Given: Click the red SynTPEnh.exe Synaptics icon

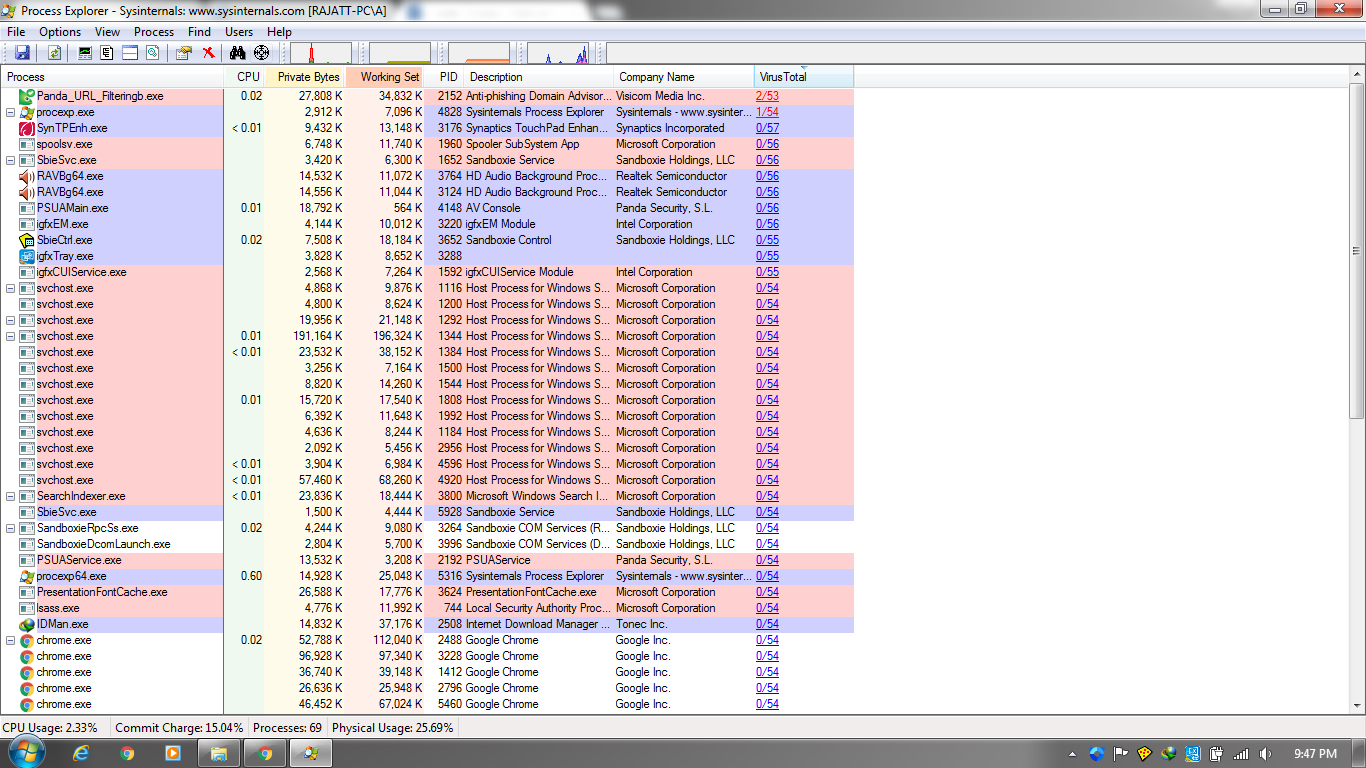Looking at the screenshot, I should (x=27, y=128).
